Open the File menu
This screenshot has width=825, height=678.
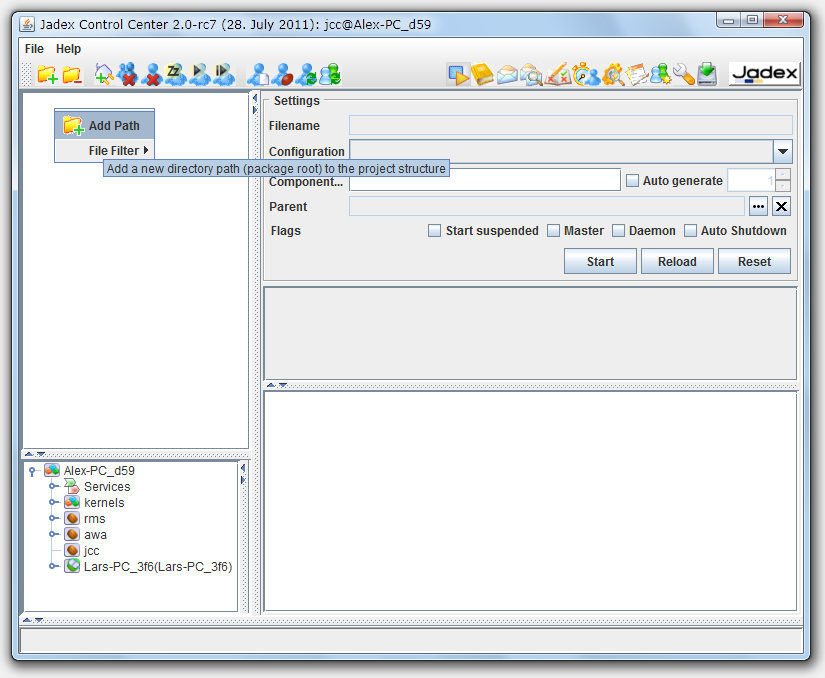coord(34,48)
